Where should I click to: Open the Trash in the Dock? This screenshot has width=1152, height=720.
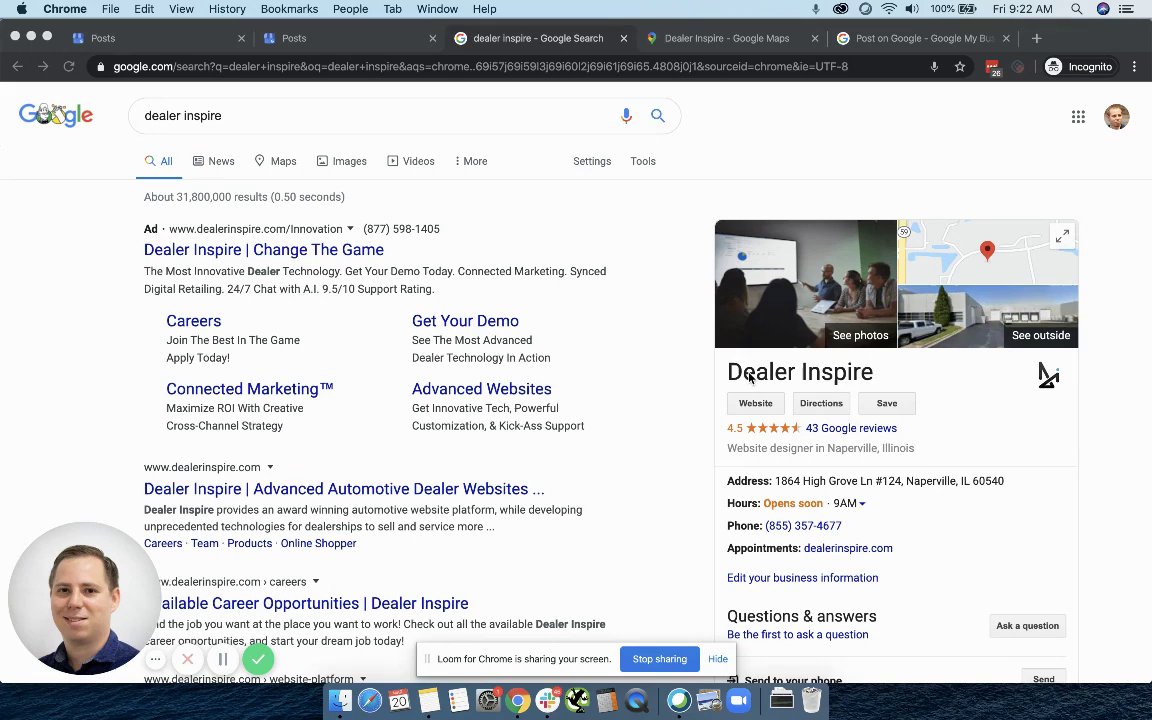pyautogui.click(x=811, y=701)
